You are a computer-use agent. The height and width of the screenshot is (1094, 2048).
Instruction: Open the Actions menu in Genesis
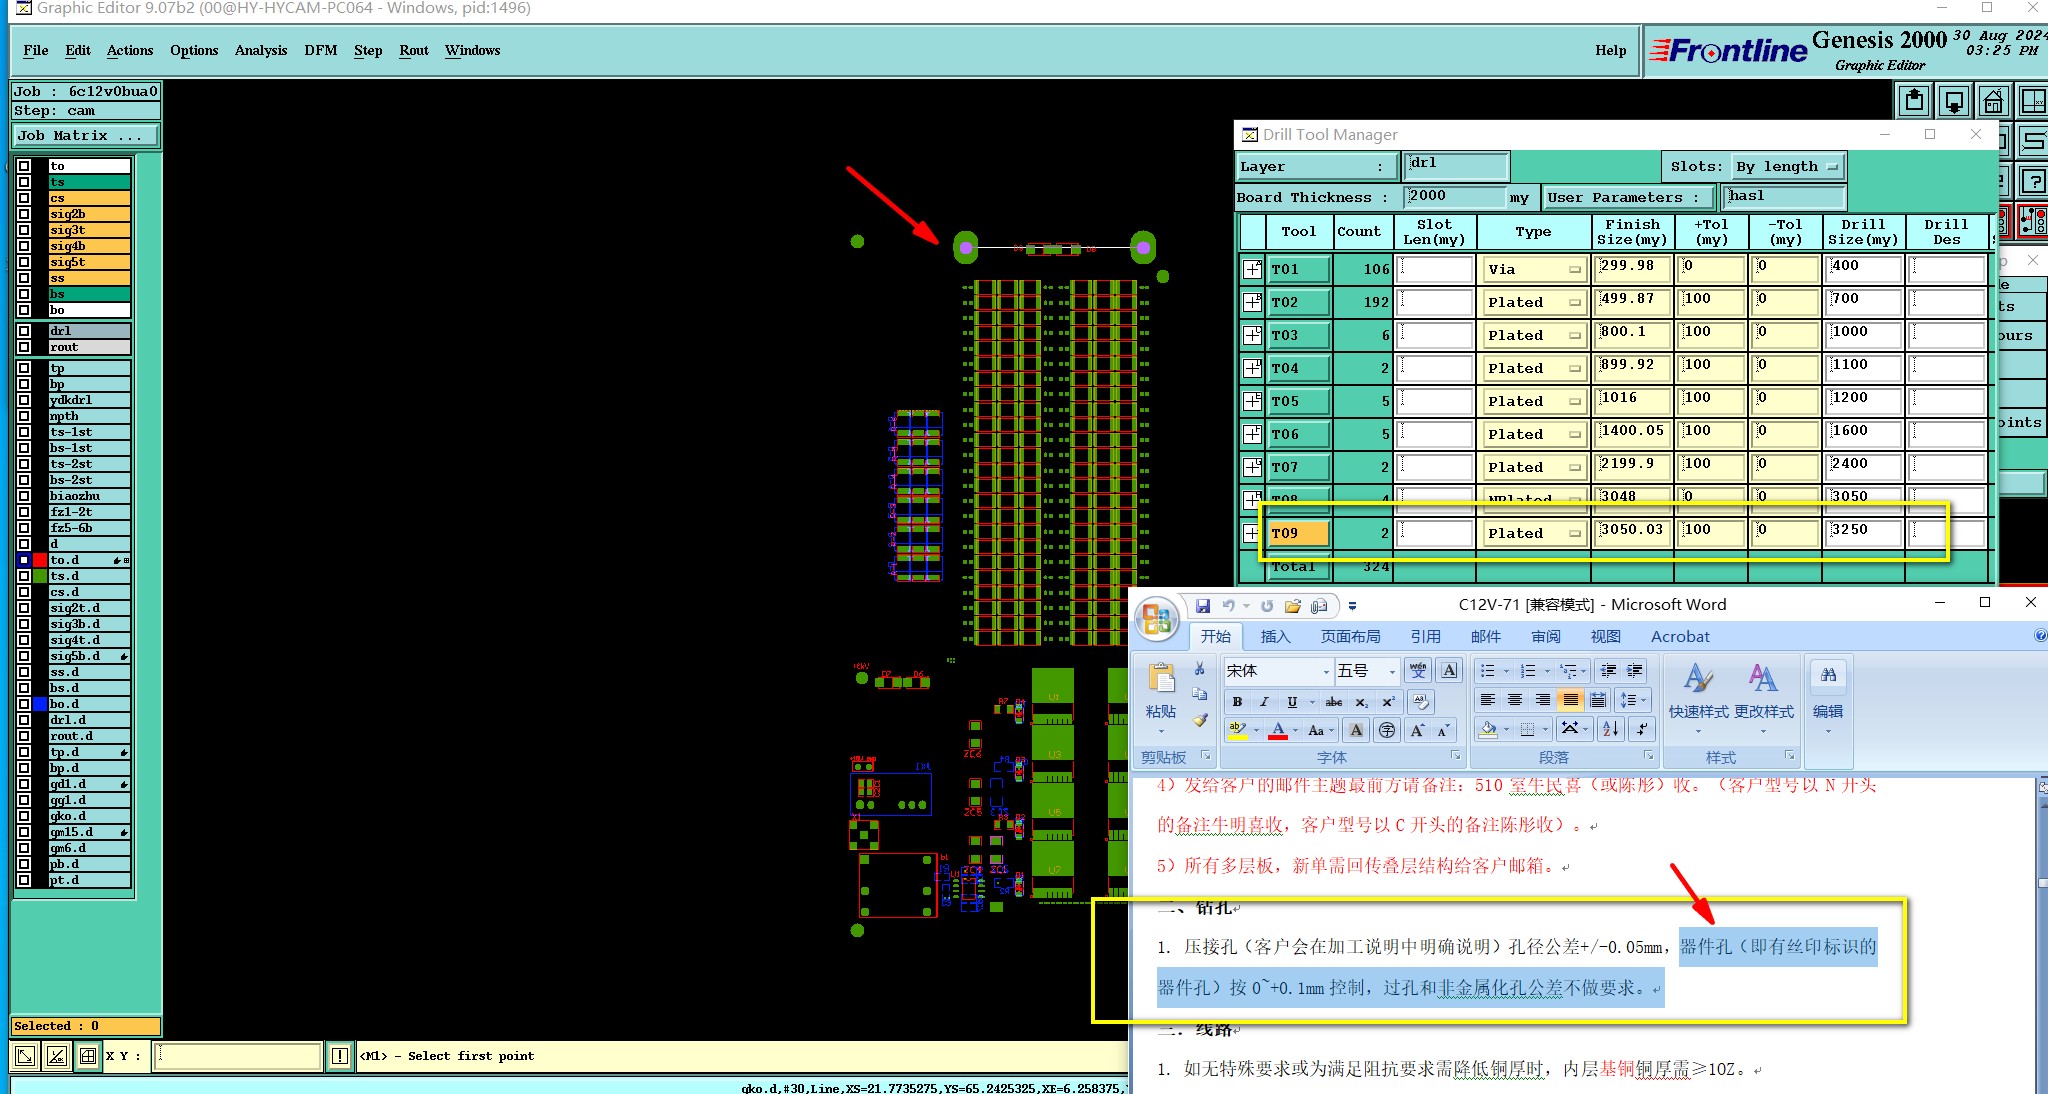[x=130, y=50]
